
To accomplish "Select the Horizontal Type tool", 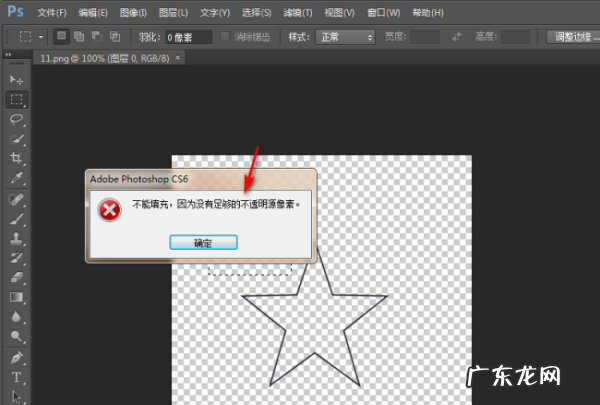I will coord(17,377).
